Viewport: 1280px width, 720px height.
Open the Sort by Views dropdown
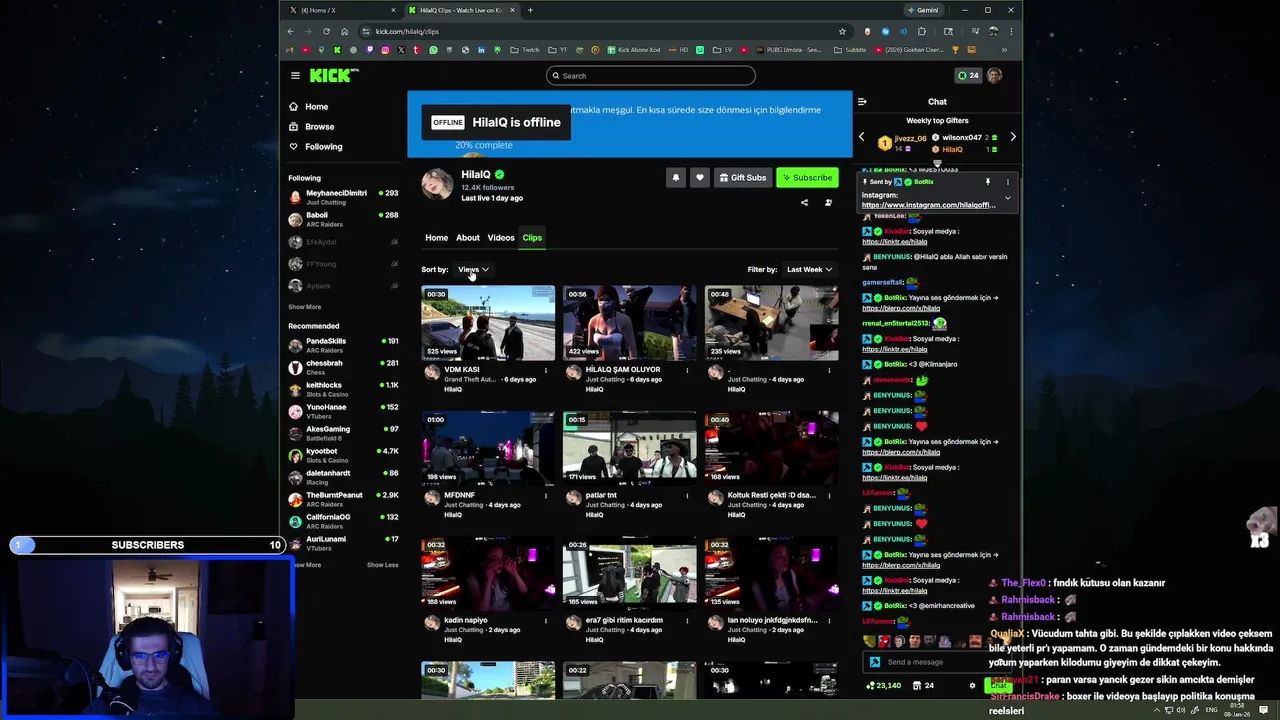tap(473, 269)
